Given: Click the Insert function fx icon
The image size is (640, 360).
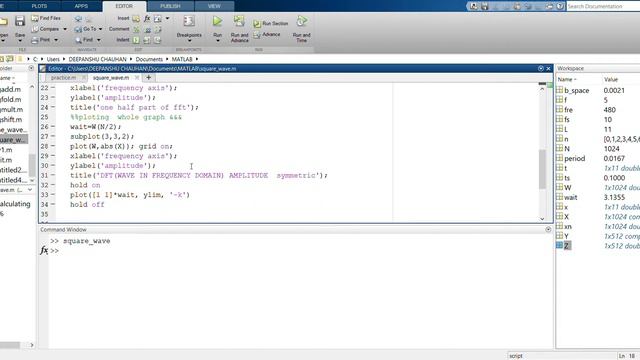Looking at the screenshot, I should [147, 19].
